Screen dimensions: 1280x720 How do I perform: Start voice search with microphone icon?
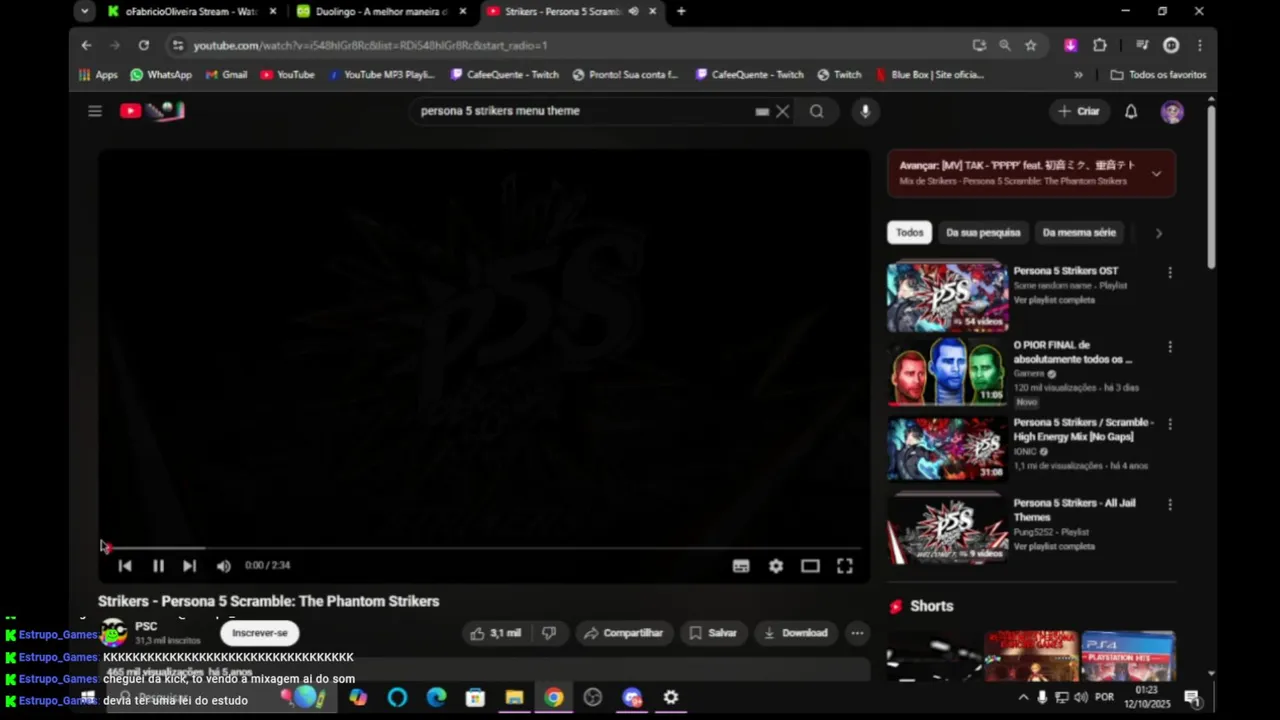pyautogui.click(x=865, y=111)
